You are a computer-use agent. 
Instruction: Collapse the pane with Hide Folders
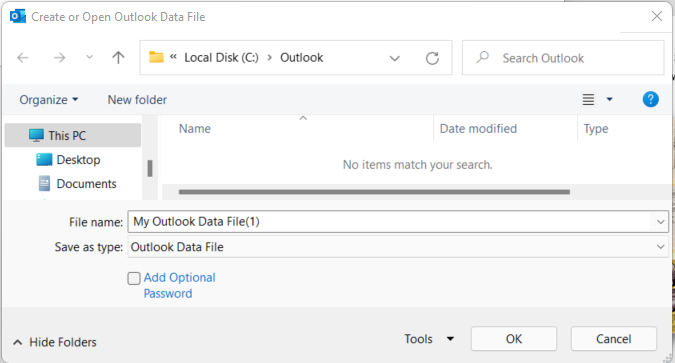click(x=54, y=342)
